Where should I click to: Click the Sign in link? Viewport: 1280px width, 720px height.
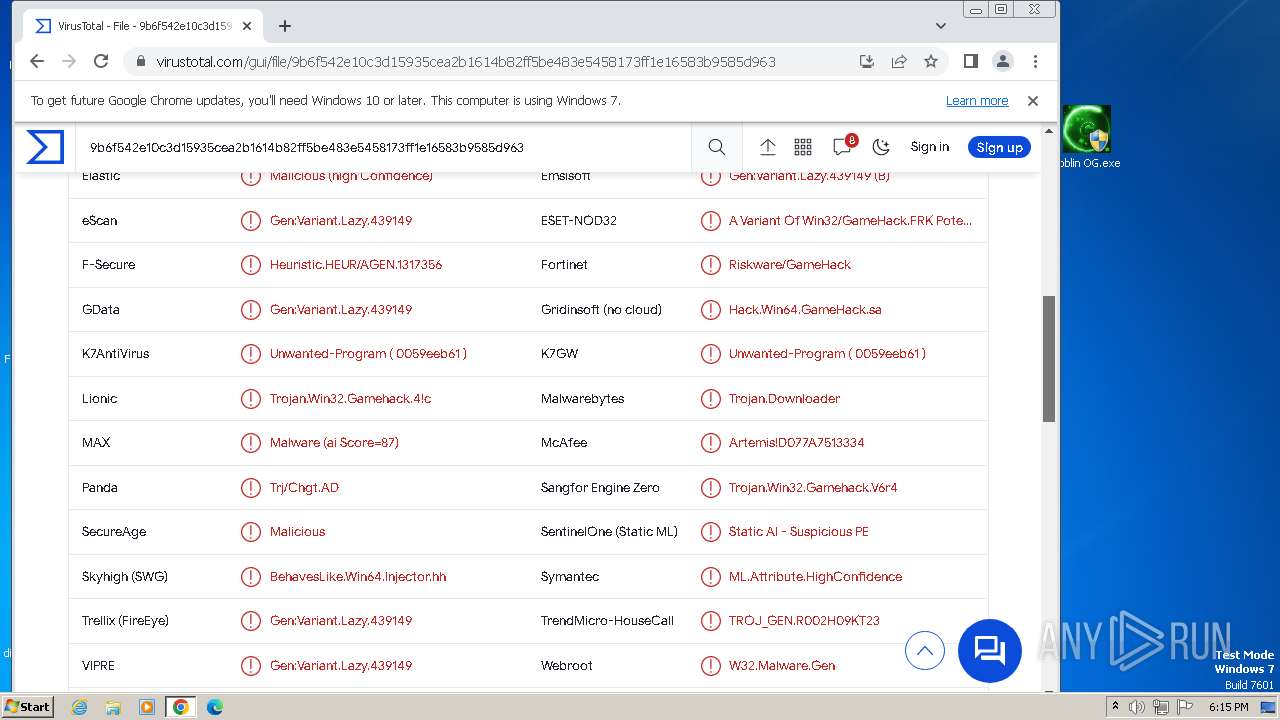929,147
